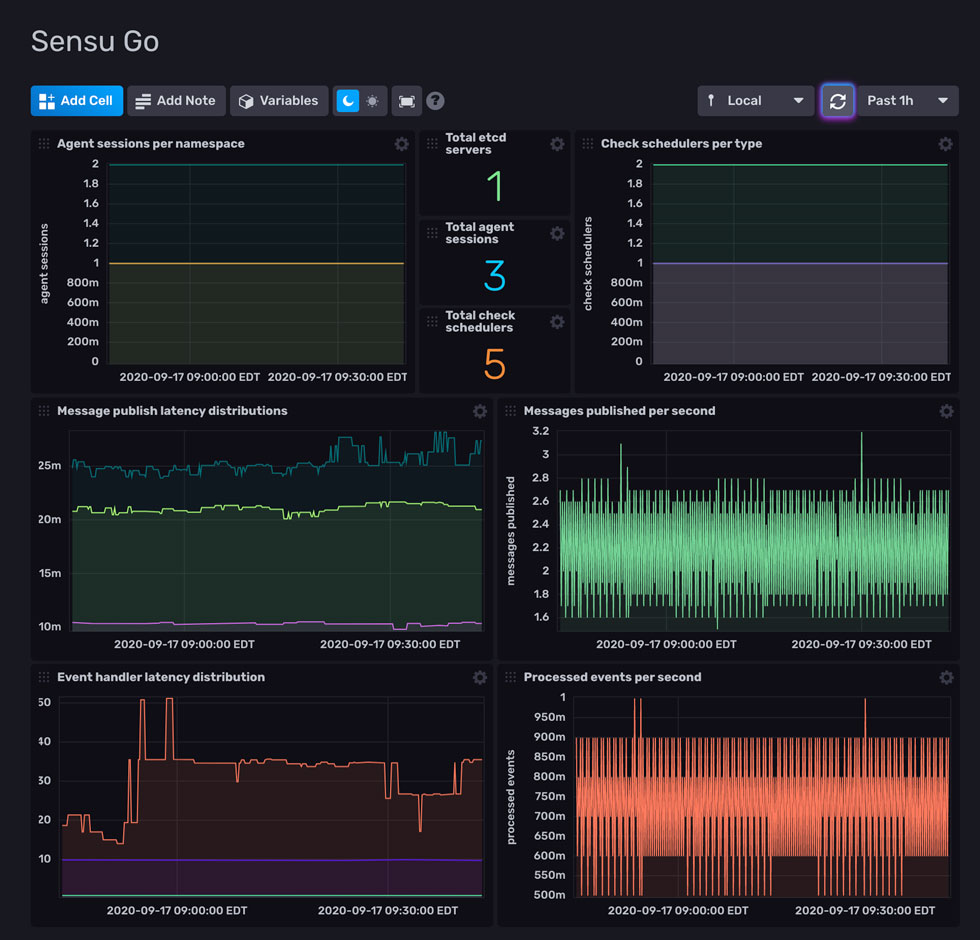Image resolution: width=980 pixels, height=940 pixels.
Task: Open settings for Check schedulers per type
Action: tap(946, 144)
